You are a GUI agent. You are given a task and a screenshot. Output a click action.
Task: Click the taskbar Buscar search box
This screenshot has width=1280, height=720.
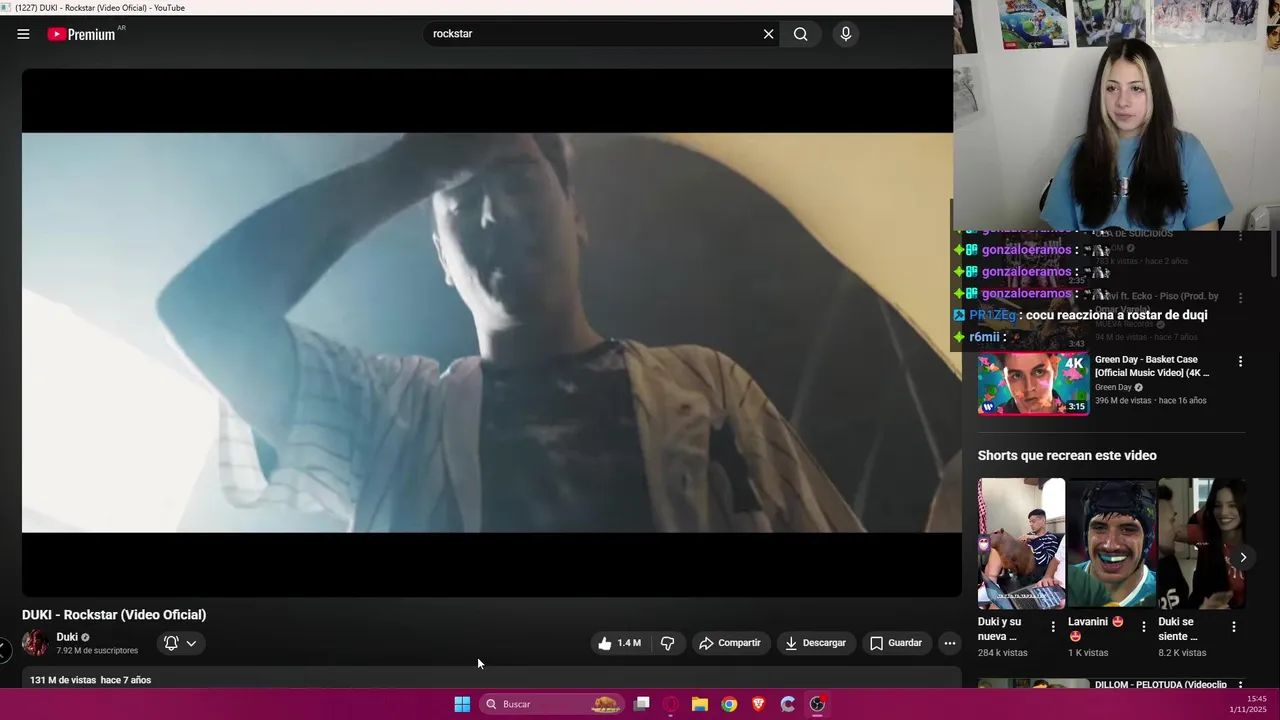click(x=550, y=704)
